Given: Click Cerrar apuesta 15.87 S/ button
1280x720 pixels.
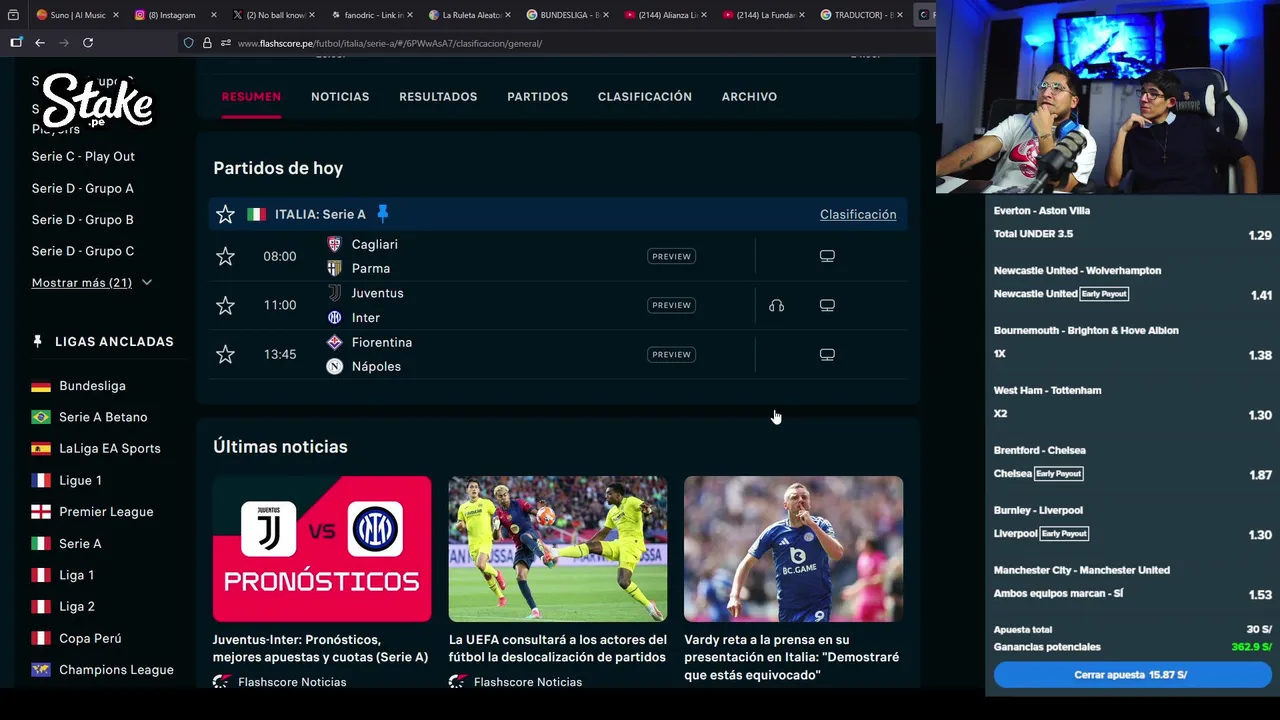Looking at the screenshot, I should [1131, 675].
